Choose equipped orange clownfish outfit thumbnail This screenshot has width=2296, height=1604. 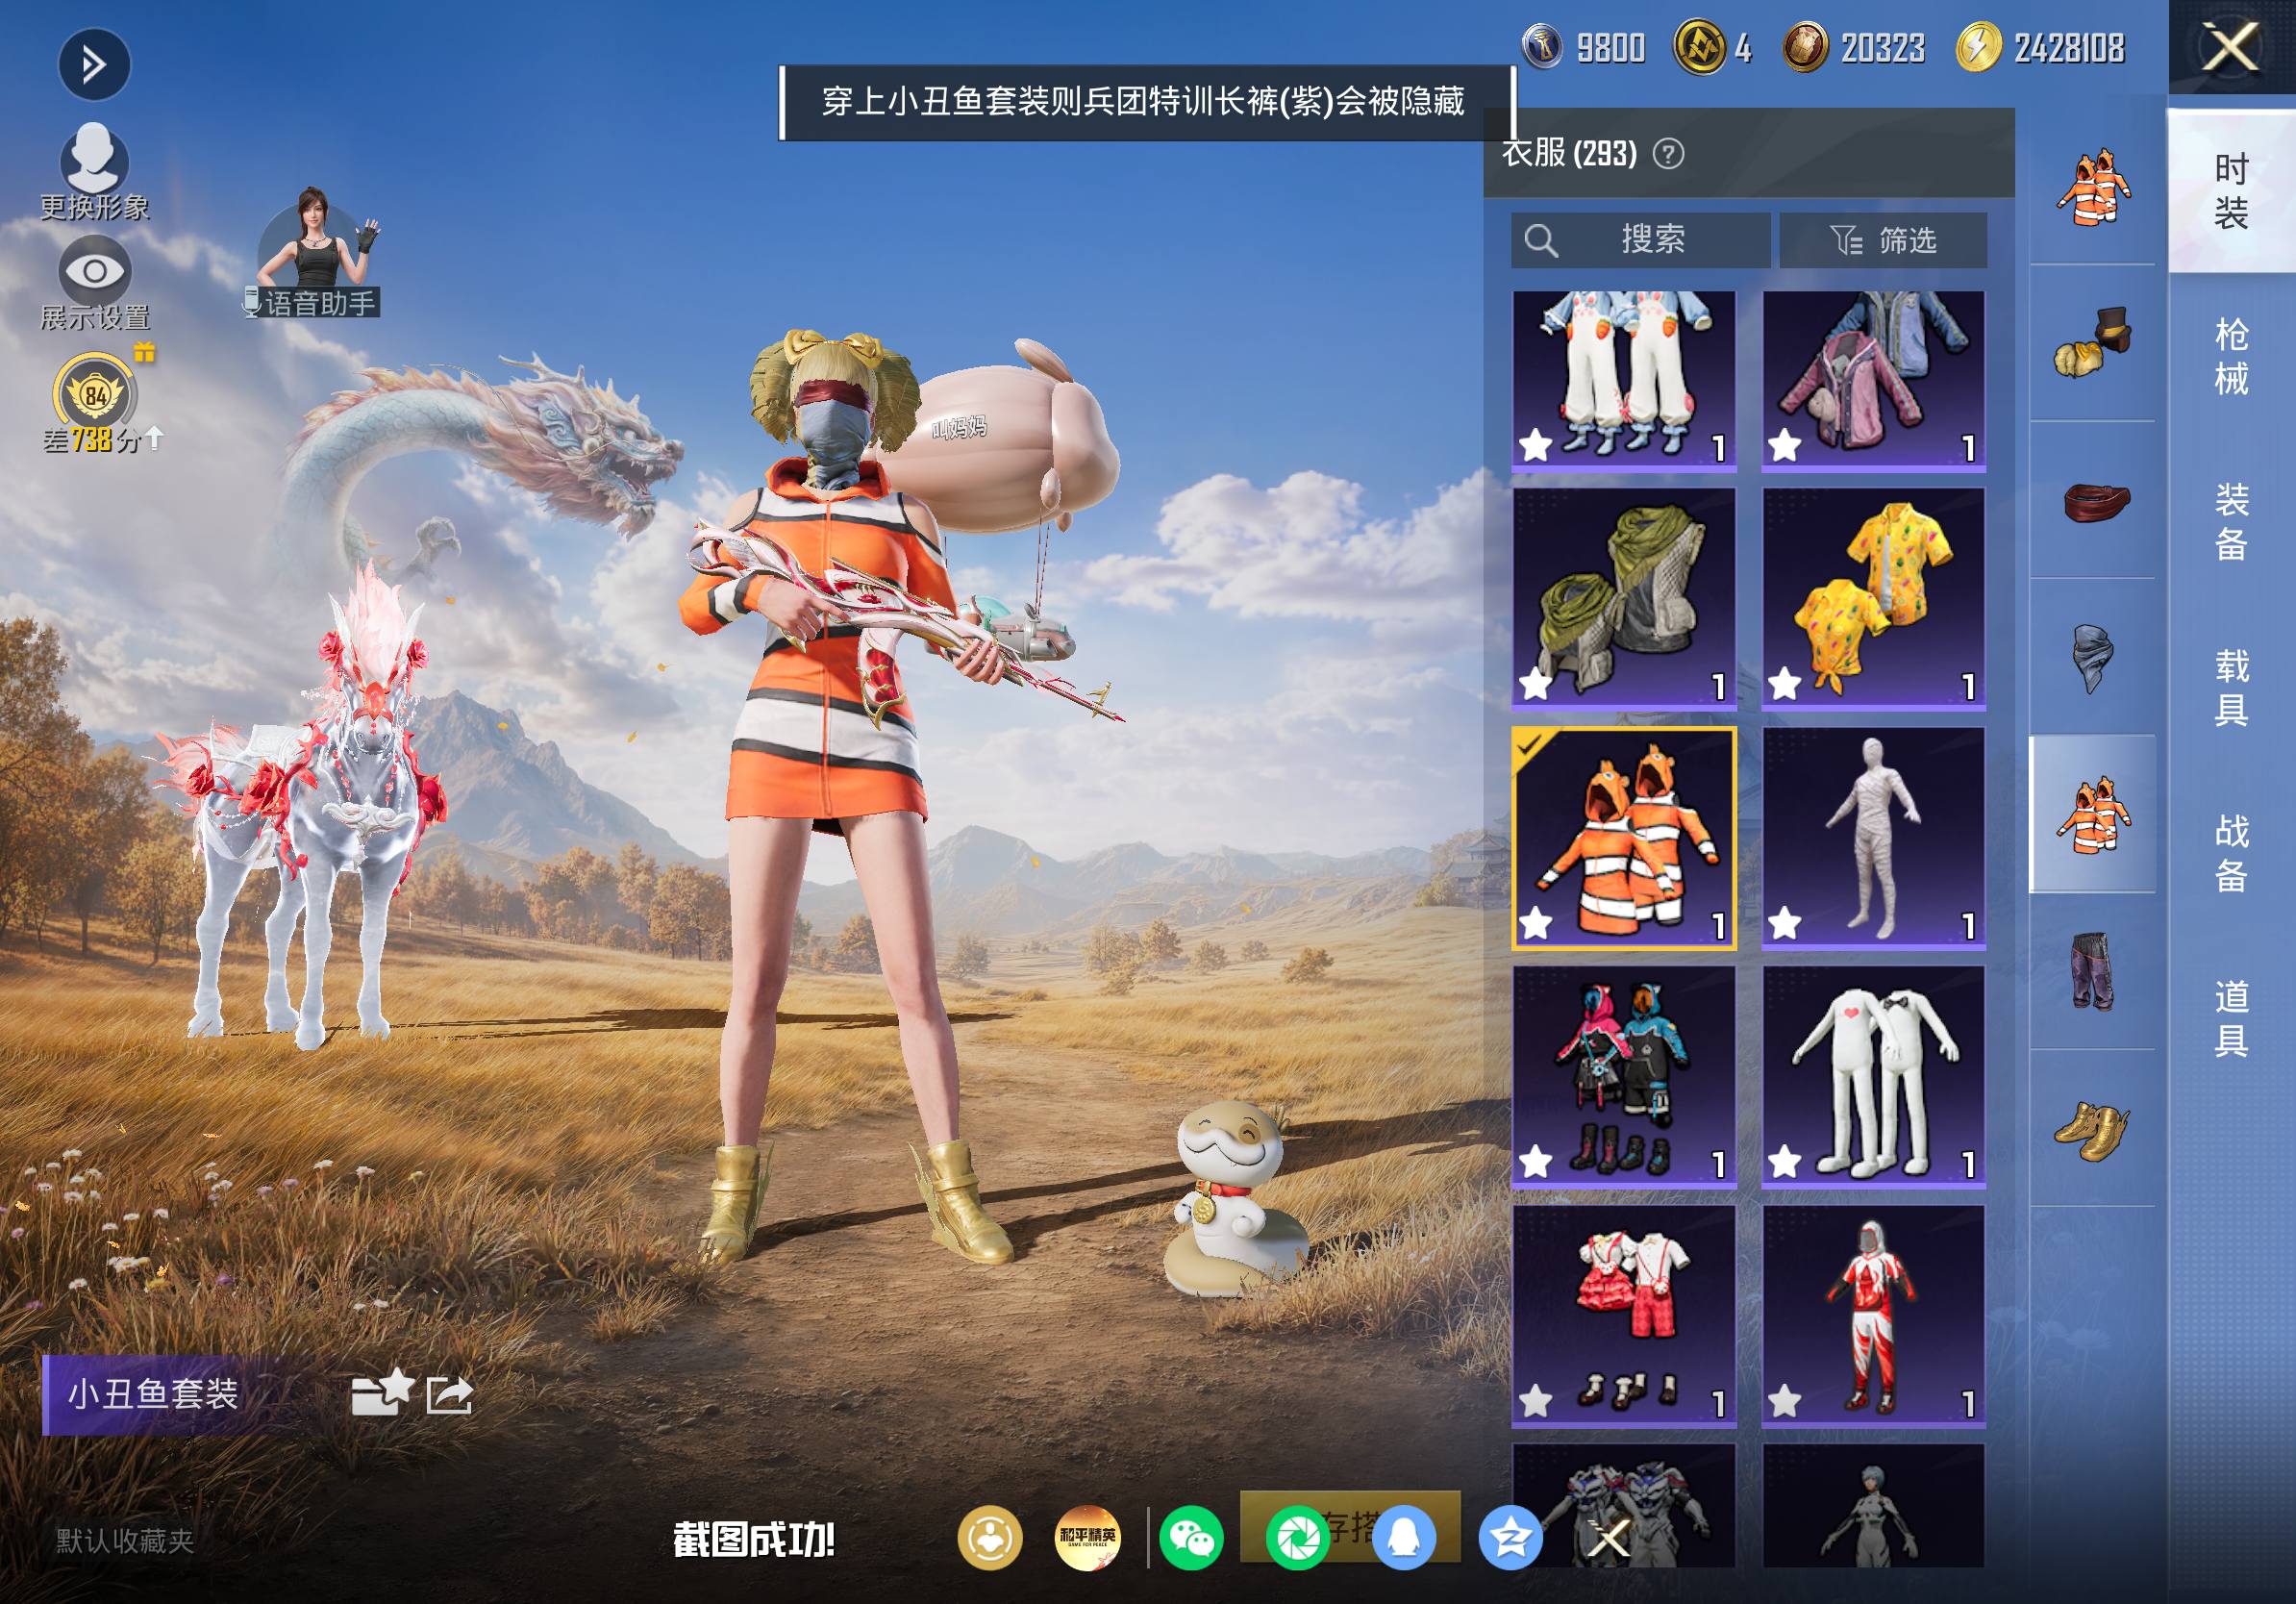click(x=1624, y=838)
